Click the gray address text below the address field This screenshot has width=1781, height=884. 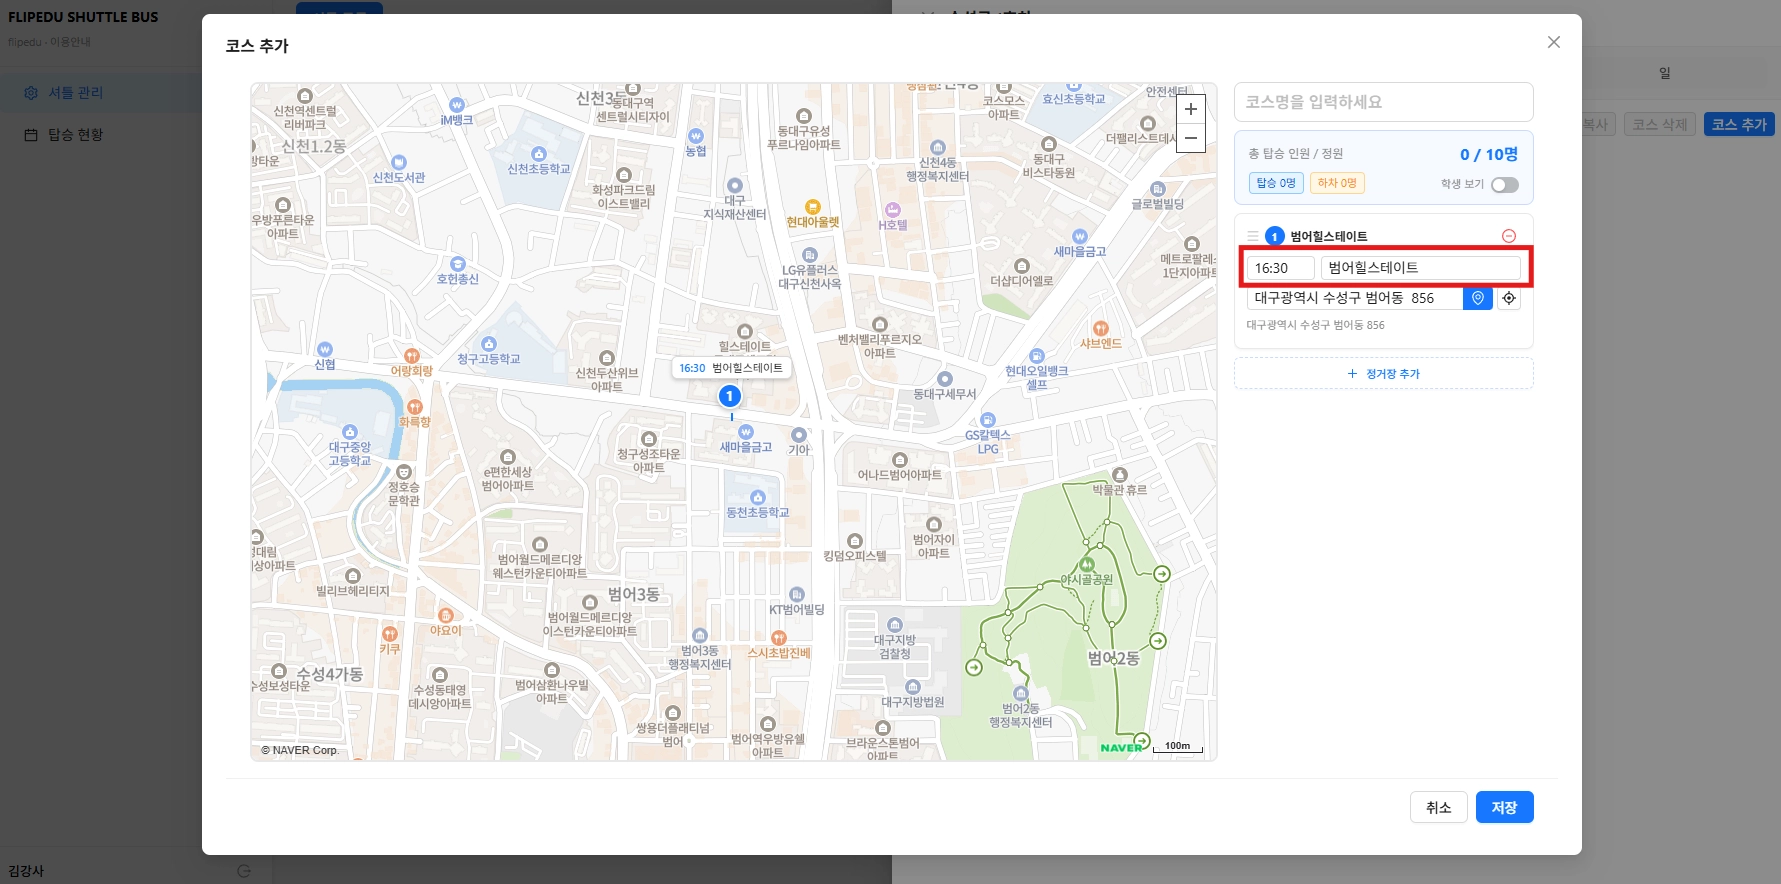click(1316, 325)
